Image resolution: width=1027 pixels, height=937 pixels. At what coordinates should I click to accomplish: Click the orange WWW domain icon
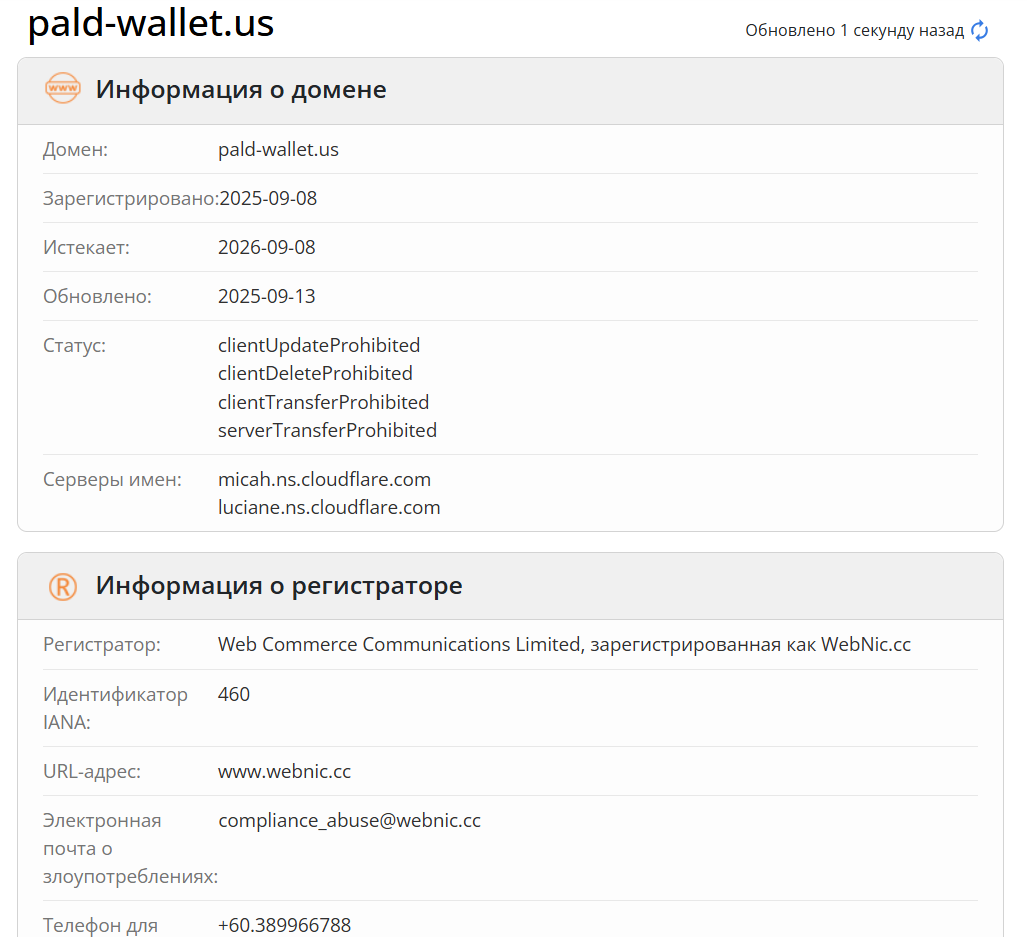(x=62, y=89)
